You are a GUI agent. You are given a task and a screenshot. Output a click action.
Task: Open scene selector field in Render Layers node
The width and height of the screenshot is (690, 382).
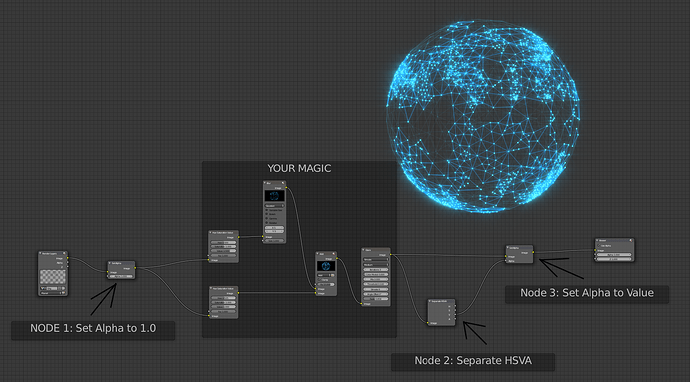(51, 288)
